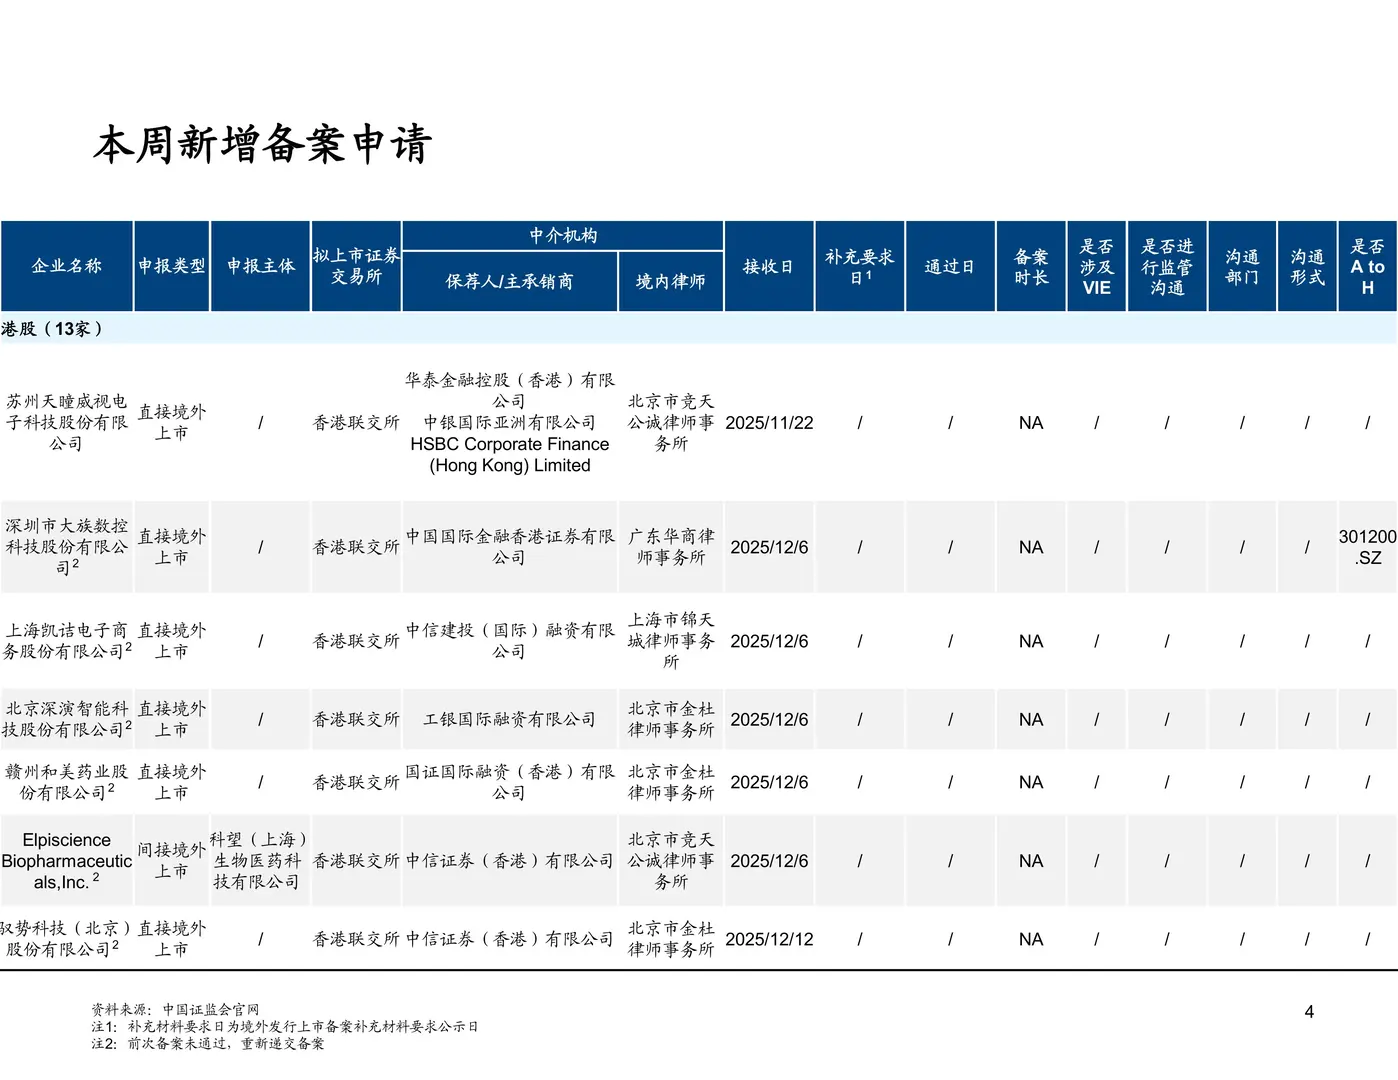Click HSBC Corporate Finance (Hong Kong) Limited text
Screen dimensions: 1398x1080
(x=510, y=454)
